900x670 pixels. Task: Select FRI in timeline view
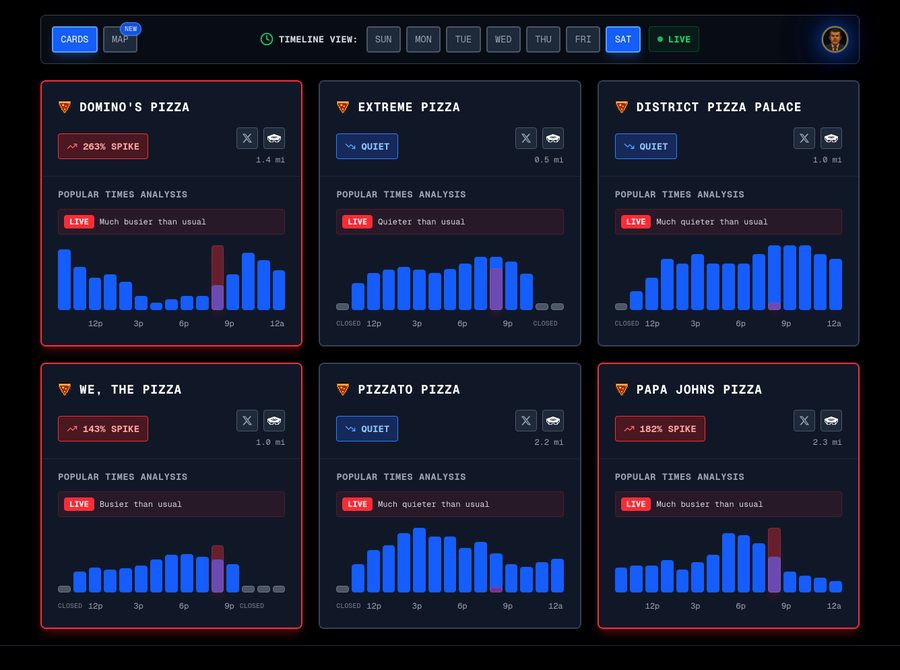[583, 39]
